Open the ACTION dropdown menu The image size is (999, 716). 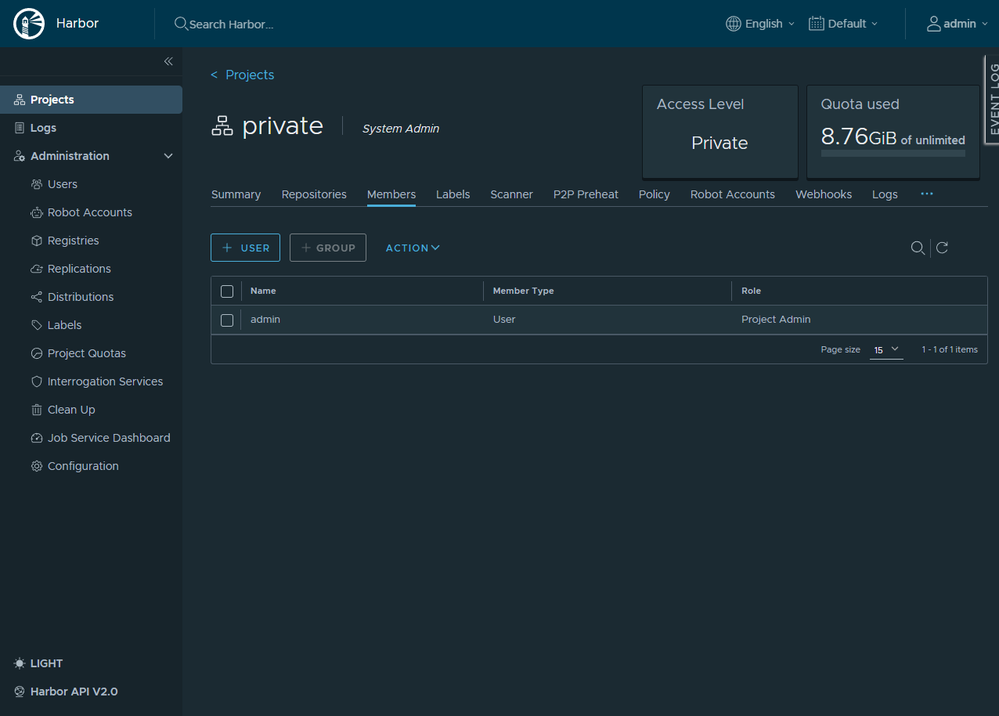(x=412, y=248)
